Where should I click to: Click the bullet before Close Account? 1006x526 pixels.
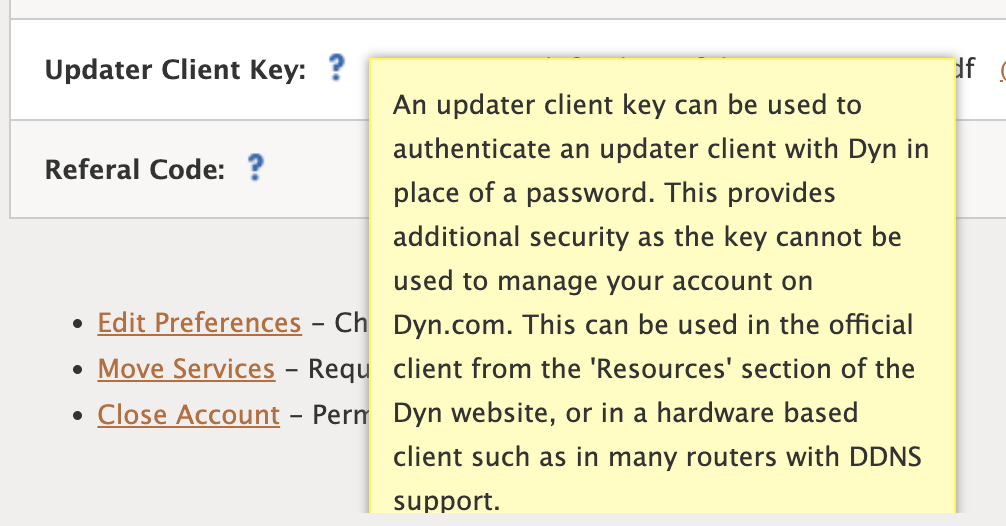pyautogui.click(x=78, y=416)
